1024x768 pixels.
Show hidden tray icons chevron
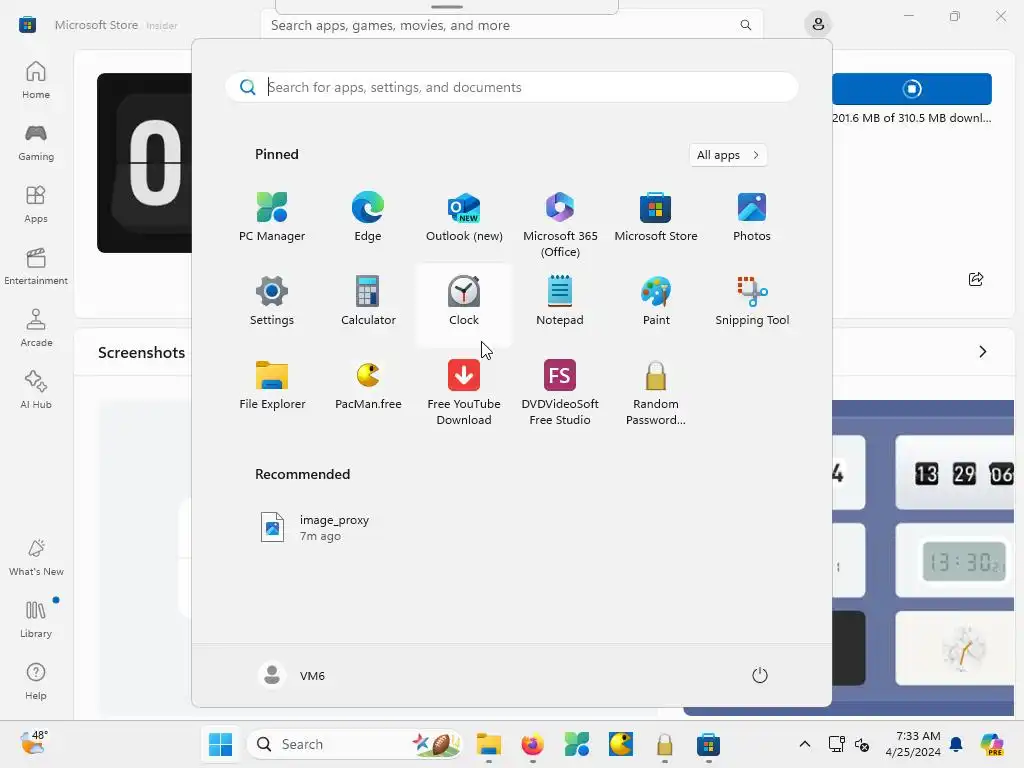tap(805, 744)
